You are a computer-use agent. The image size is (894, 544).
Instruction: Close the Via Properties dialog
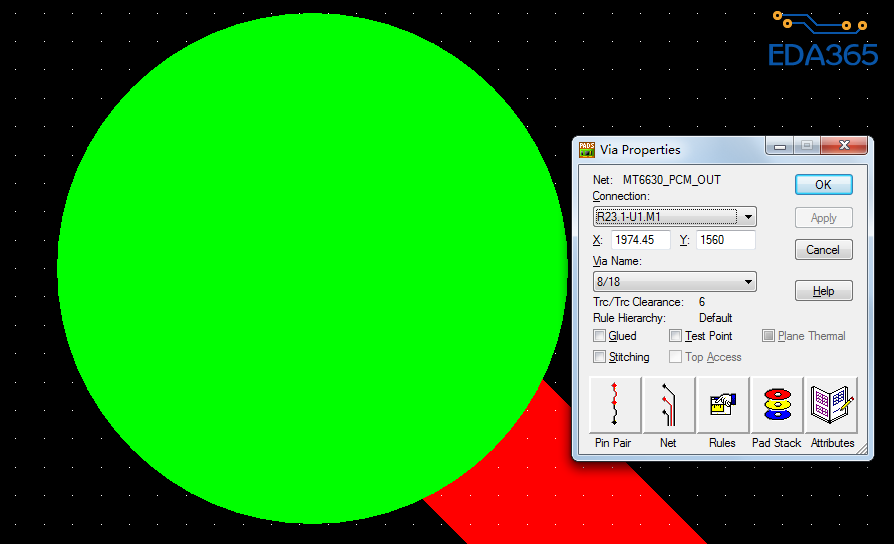(x=844, y=145)
